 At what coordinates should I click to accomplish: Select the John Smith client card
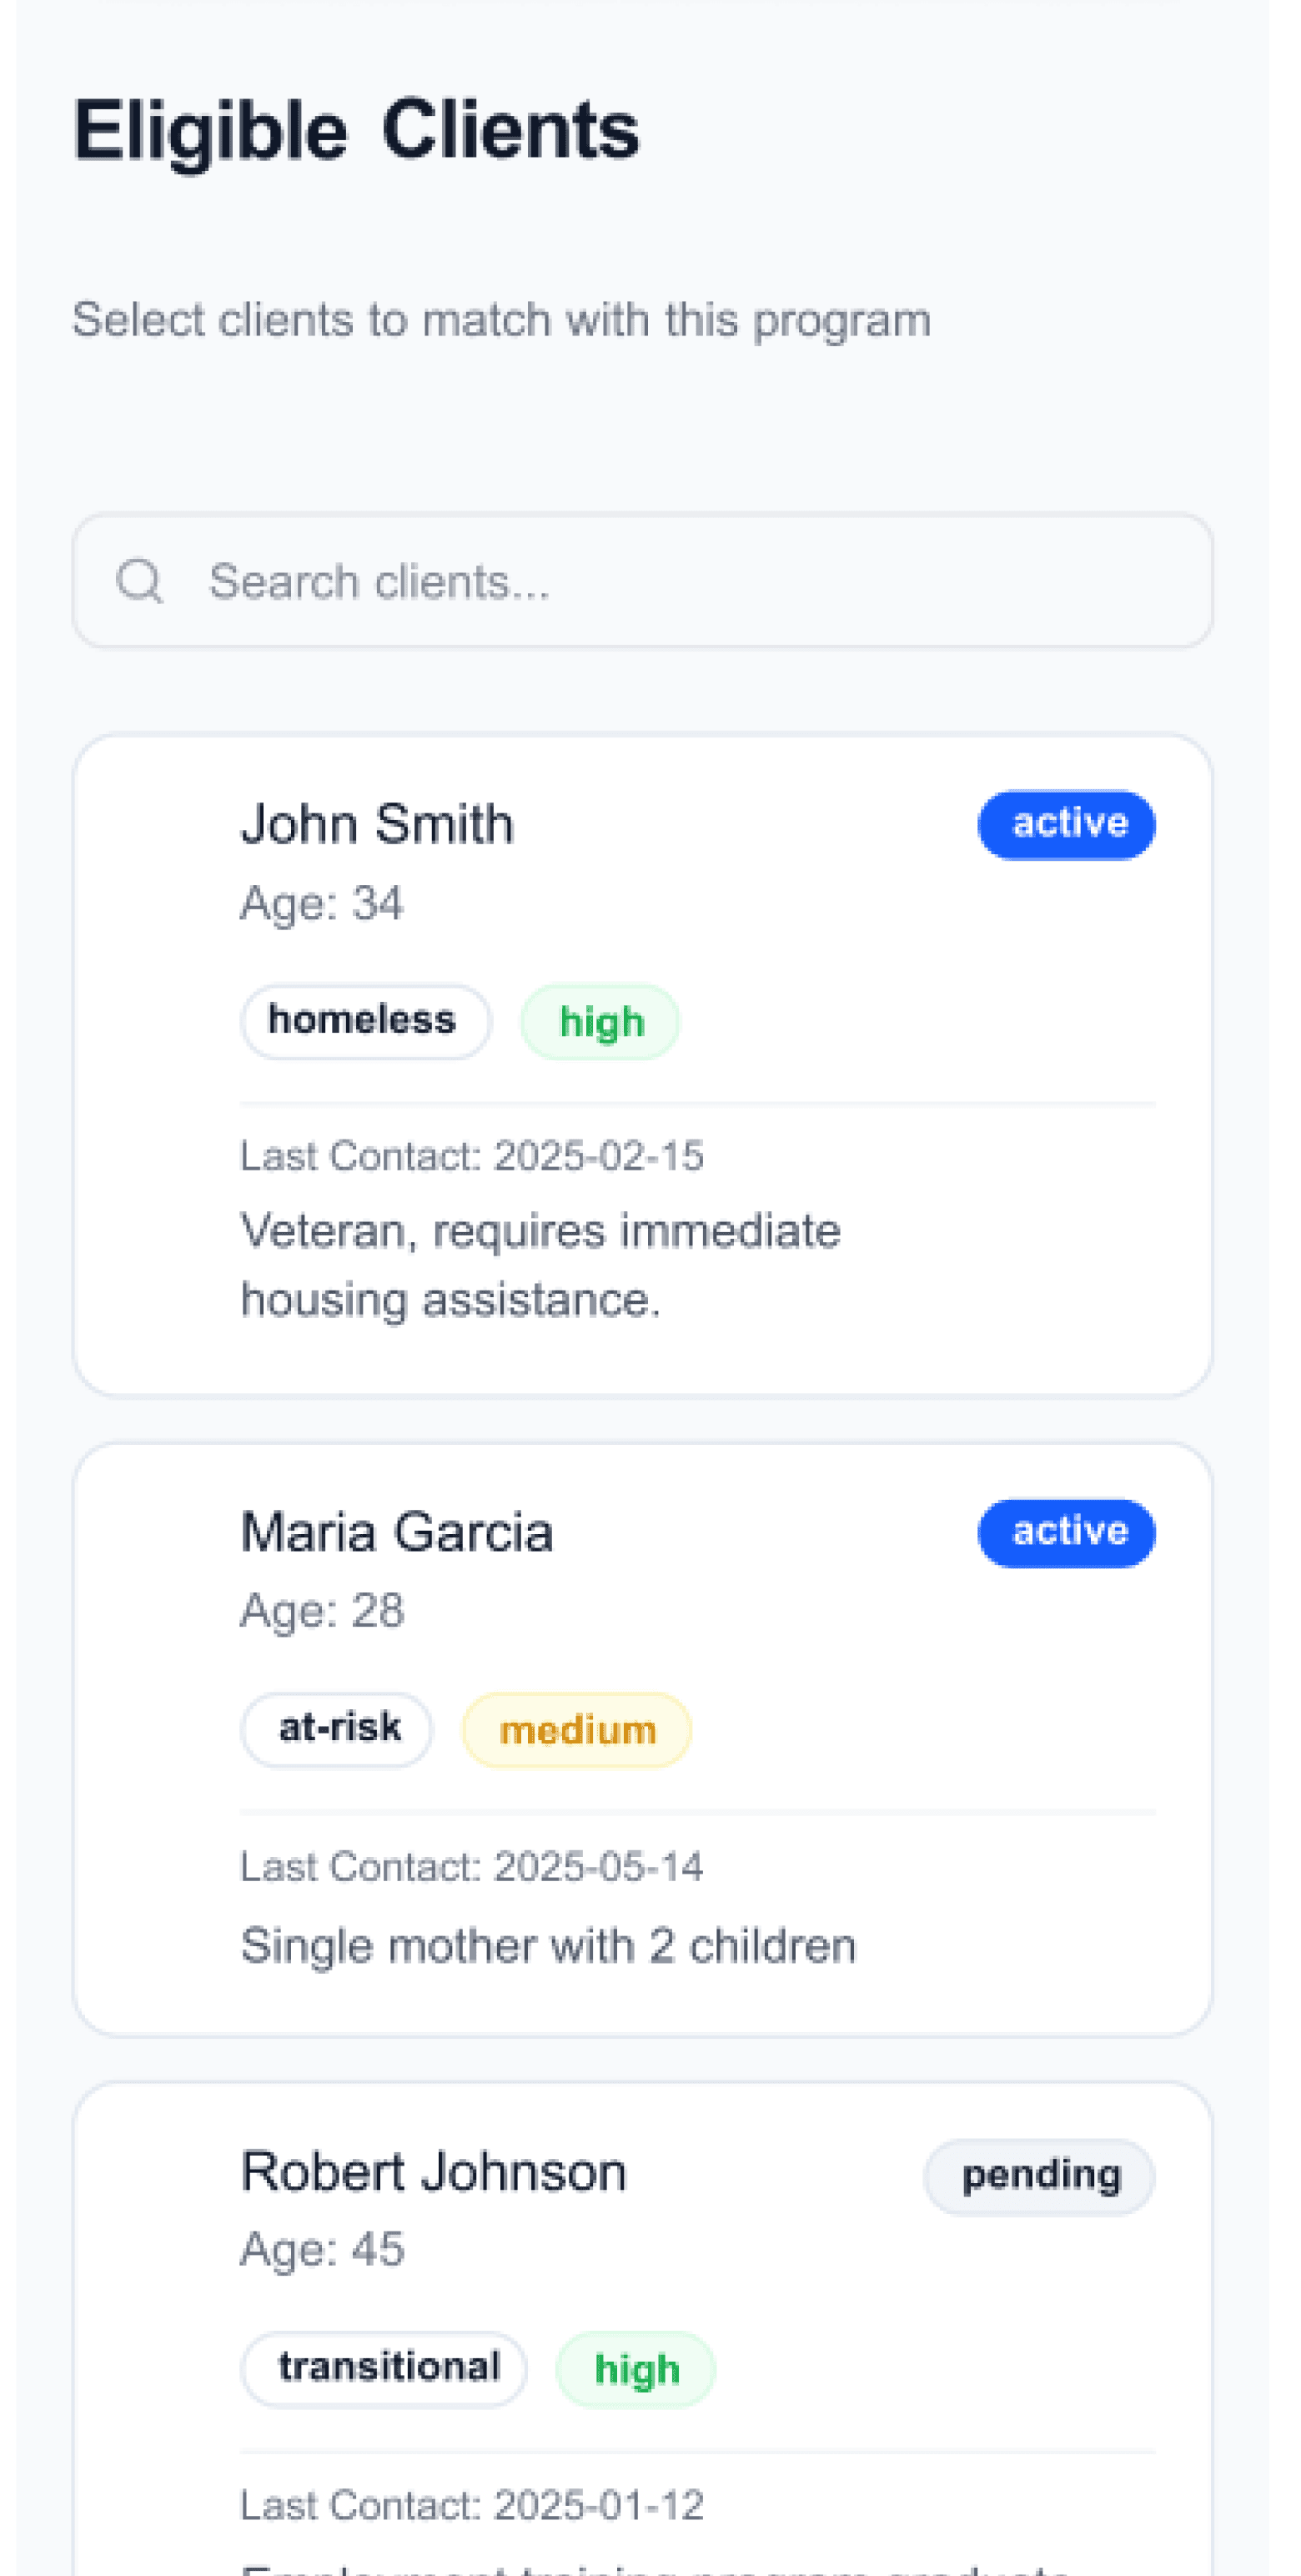(642, 1065)
